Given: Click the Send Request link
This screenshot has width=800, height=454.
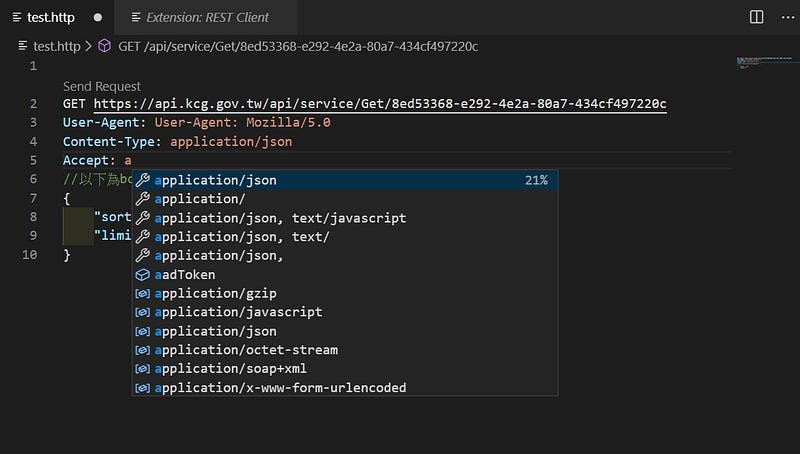Looking at the screenshot, I should [102, 87].
